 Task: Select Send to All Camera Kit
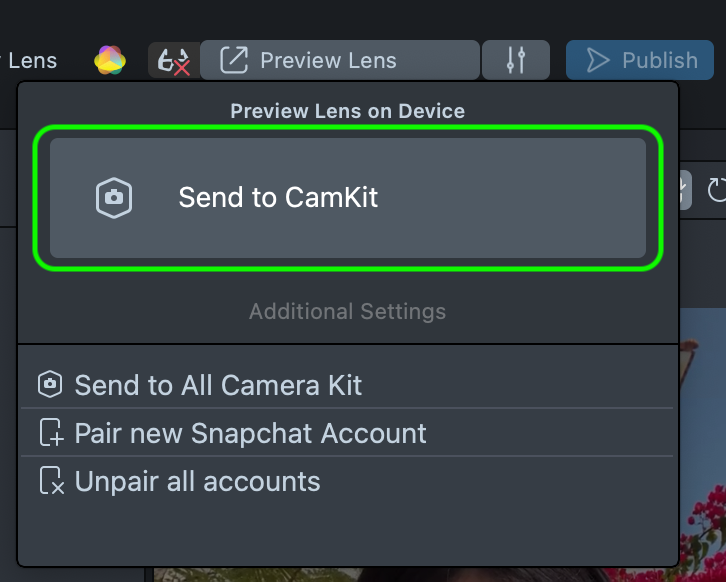point(218,385)
